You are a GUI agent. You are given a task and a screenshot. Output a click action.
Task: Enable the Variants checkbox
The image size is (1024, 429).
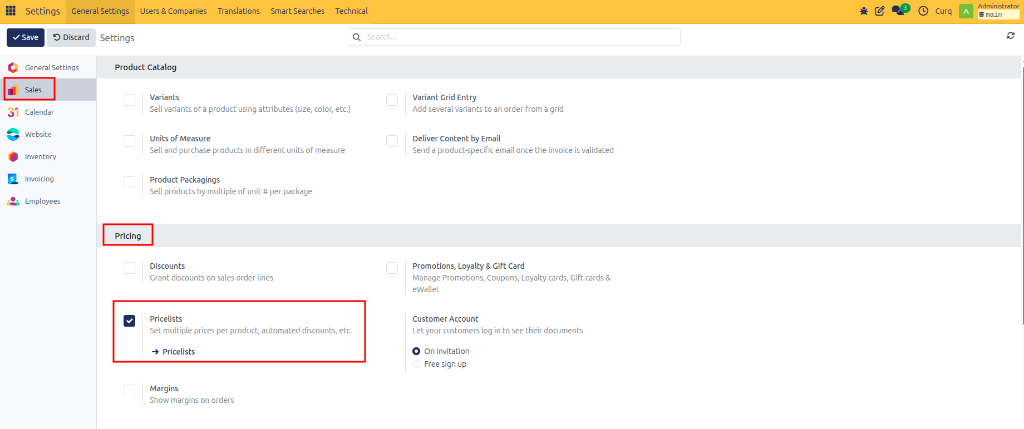pyautogui.click(x=129, y=100)
